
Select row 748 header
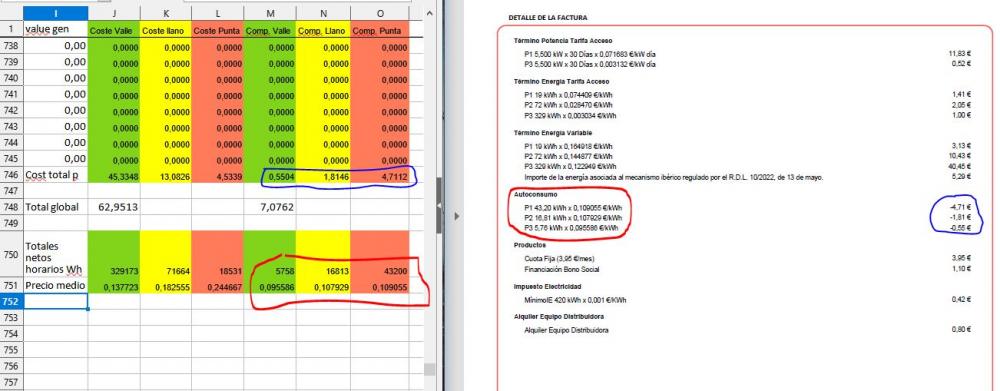[11, 207]
